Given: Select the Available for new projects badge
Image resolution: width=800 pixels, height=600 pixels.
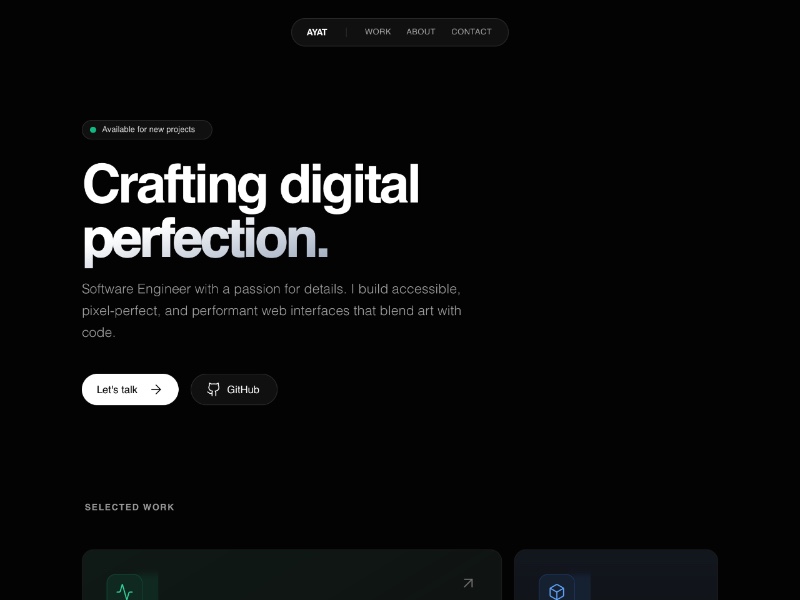Looking at the screenshot, I should coord(147,130).
